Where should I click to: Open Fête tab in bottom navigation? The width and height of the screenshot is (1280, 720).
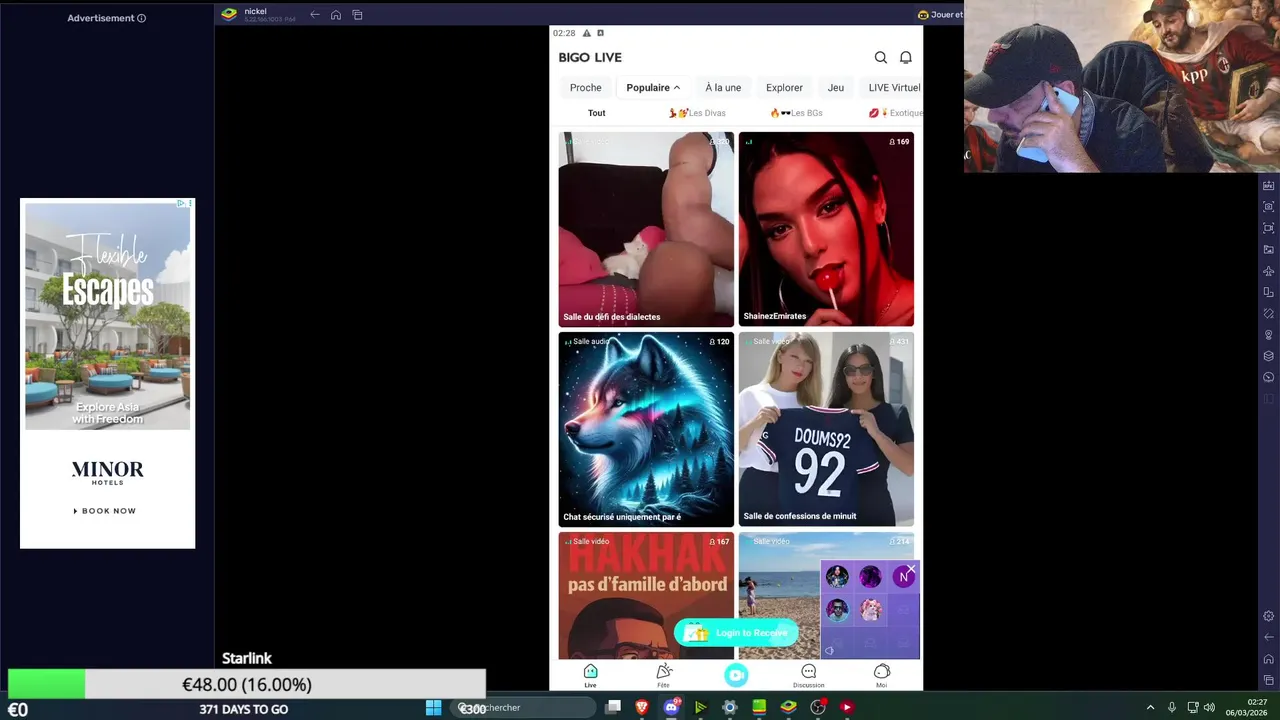tap(663, 676)
